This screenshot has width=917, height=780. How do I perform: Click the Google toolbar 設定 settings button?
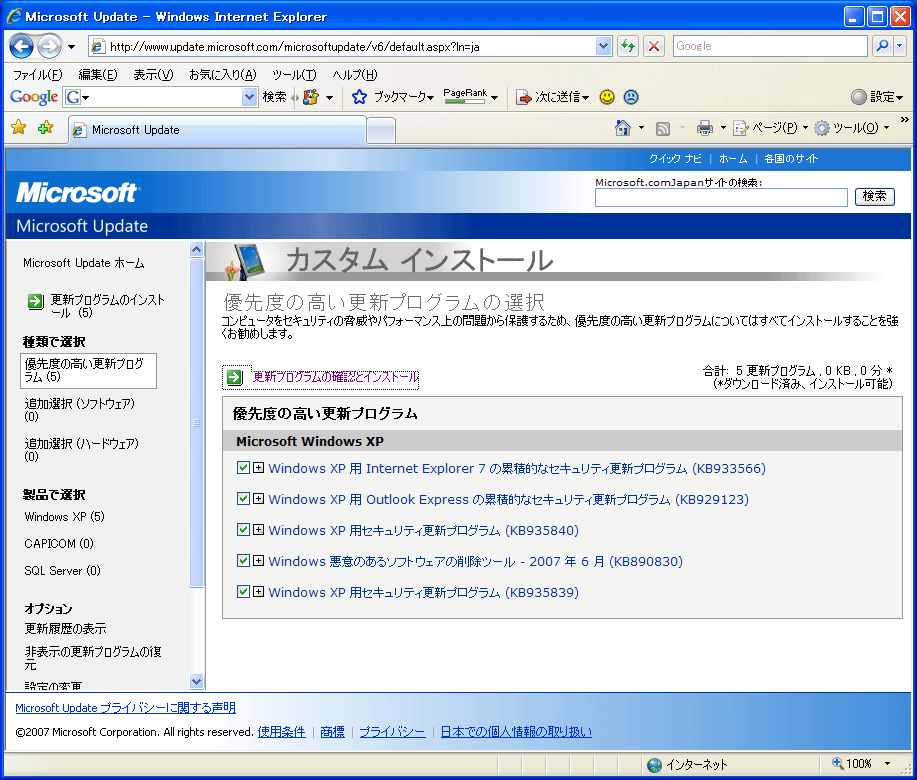tap(877, 97)
